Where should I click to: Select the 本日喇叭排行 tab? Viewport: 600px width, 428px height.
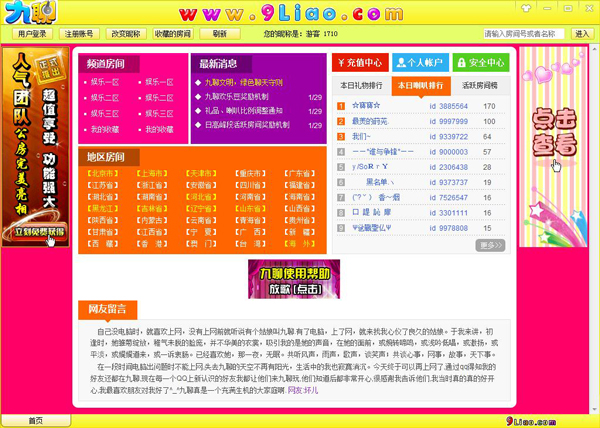(x=422, y=85)
